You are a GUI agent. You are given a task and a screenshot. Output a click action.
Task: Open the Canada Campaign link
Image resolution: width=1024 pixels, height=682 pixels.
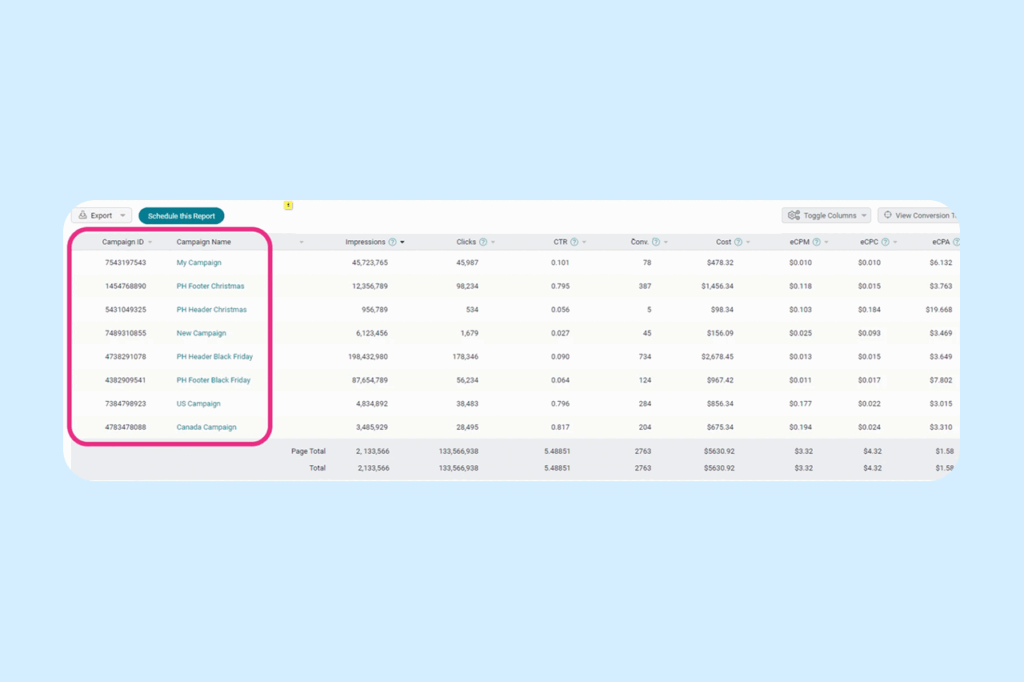(x=206, y=427)
